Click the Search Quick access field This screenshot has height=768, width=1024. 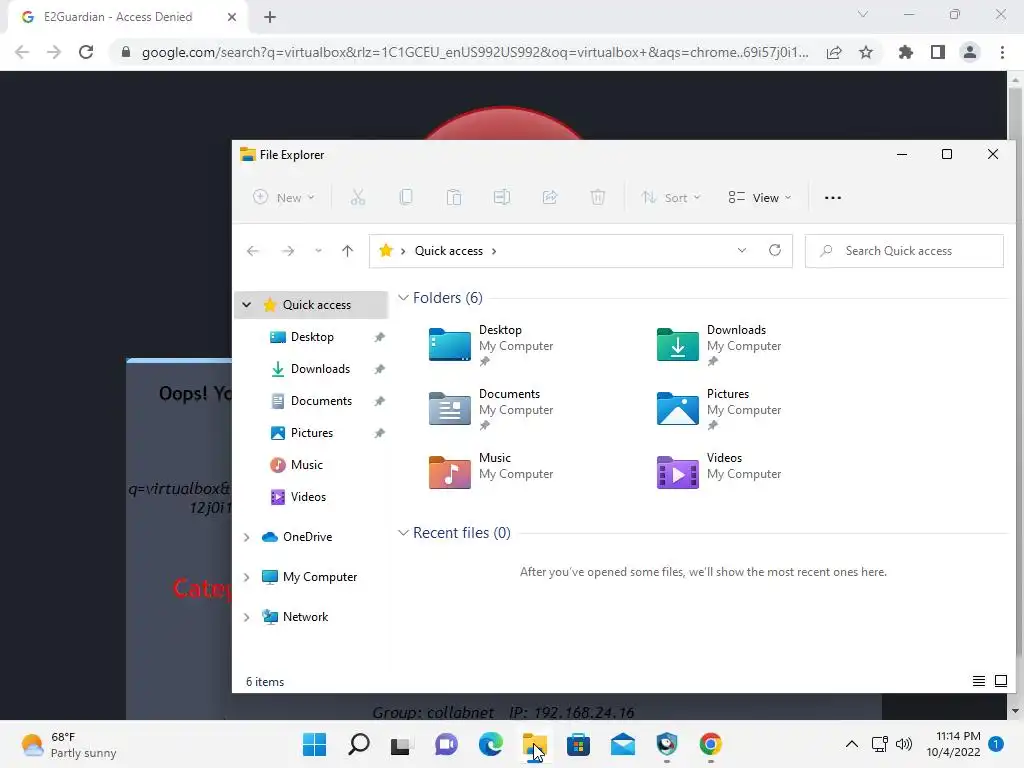904,251
